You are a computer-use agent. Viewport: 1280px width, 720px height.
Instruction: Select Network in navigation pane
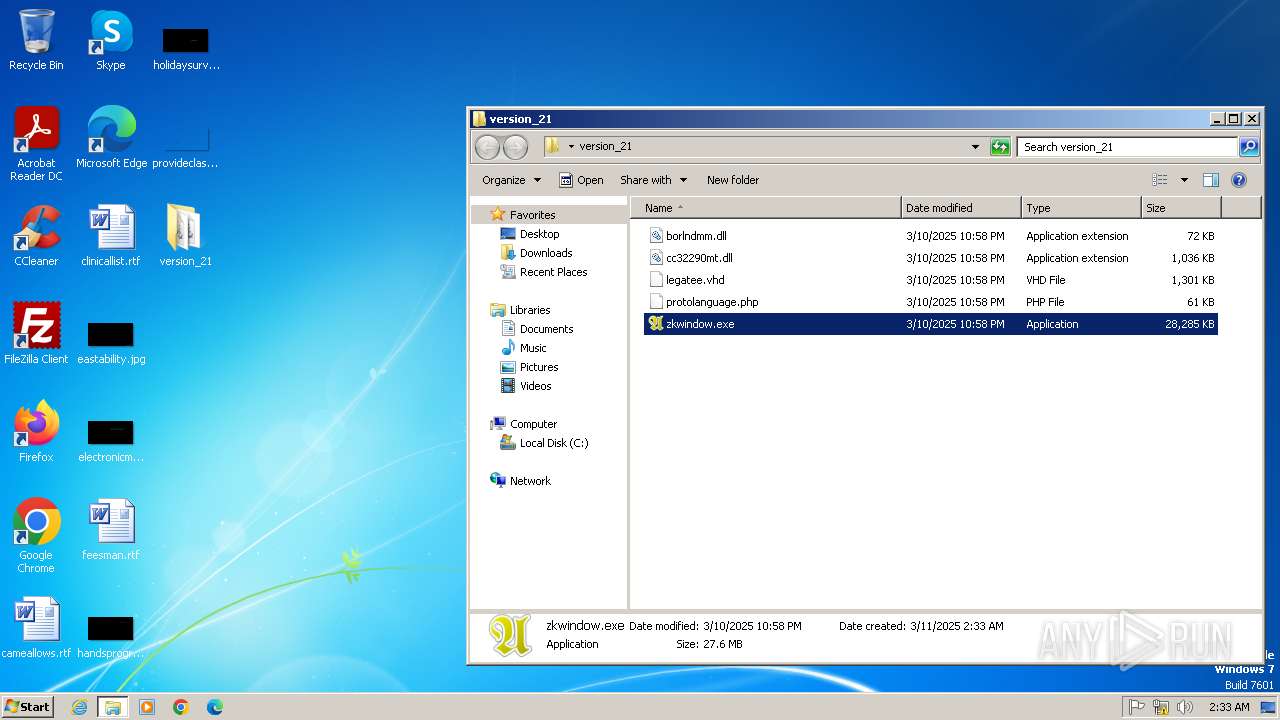tap(520, 481)
